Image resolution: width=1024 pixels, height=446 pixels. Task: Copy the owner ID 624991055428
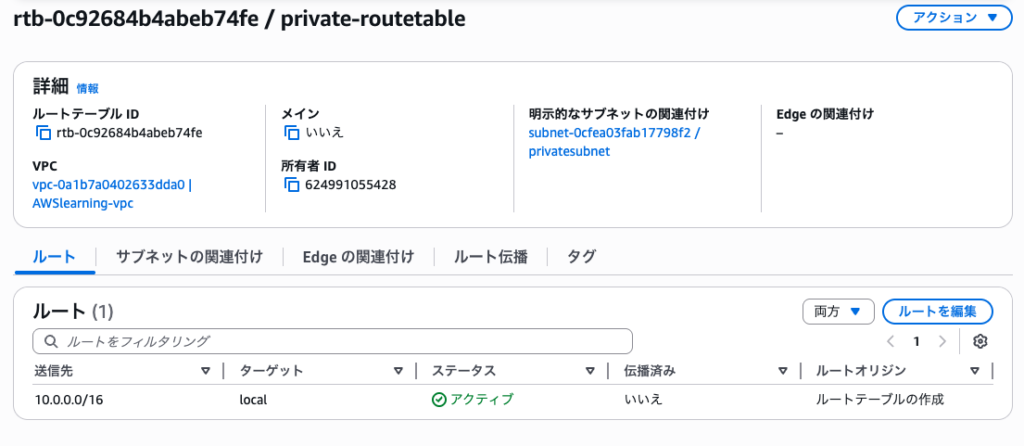click(x=291, y=185)
